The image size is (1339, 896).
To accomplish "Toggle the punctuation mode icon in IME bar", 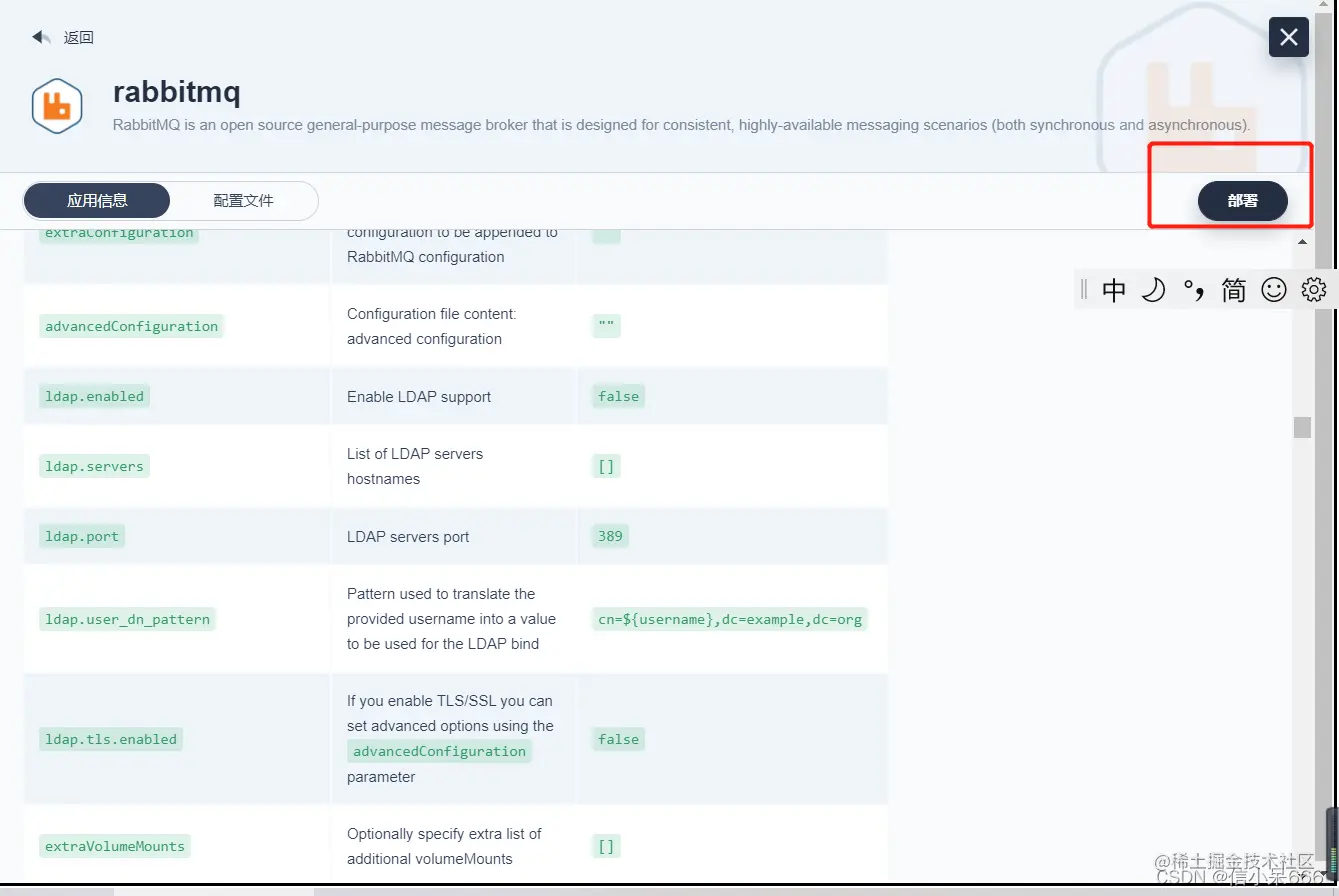I will (x=1194, y=290).
